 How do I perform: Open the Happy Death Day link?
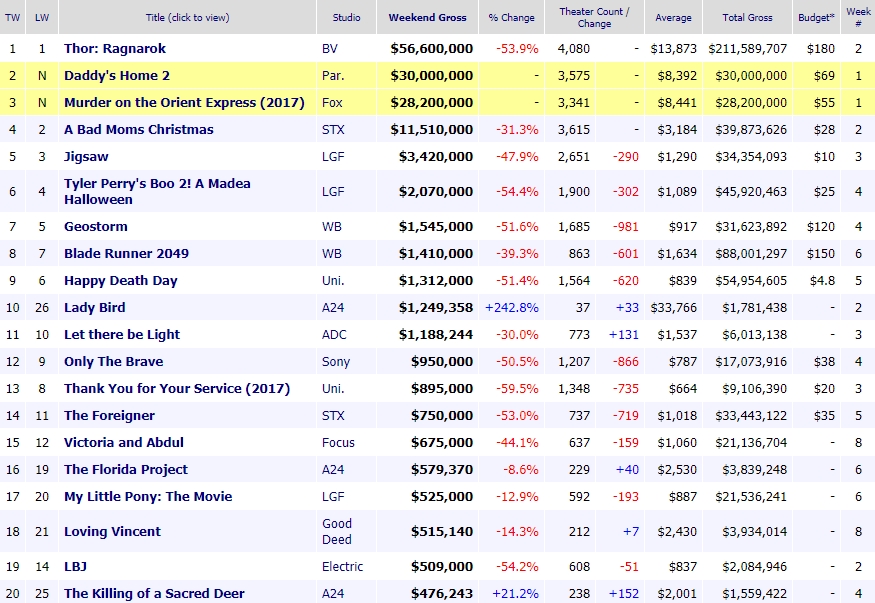point(121,281)
